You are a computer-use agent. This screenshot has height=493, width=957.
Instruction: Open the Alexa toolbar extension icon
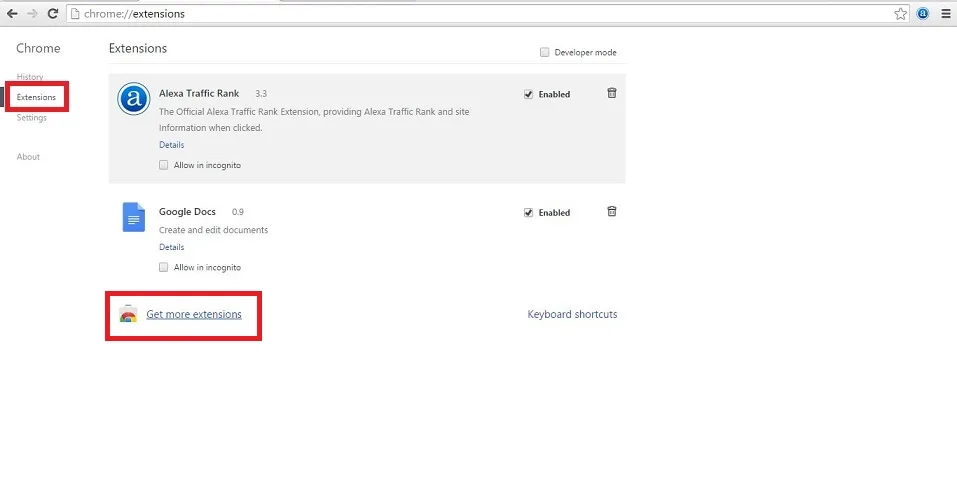(x=923, y=13)
